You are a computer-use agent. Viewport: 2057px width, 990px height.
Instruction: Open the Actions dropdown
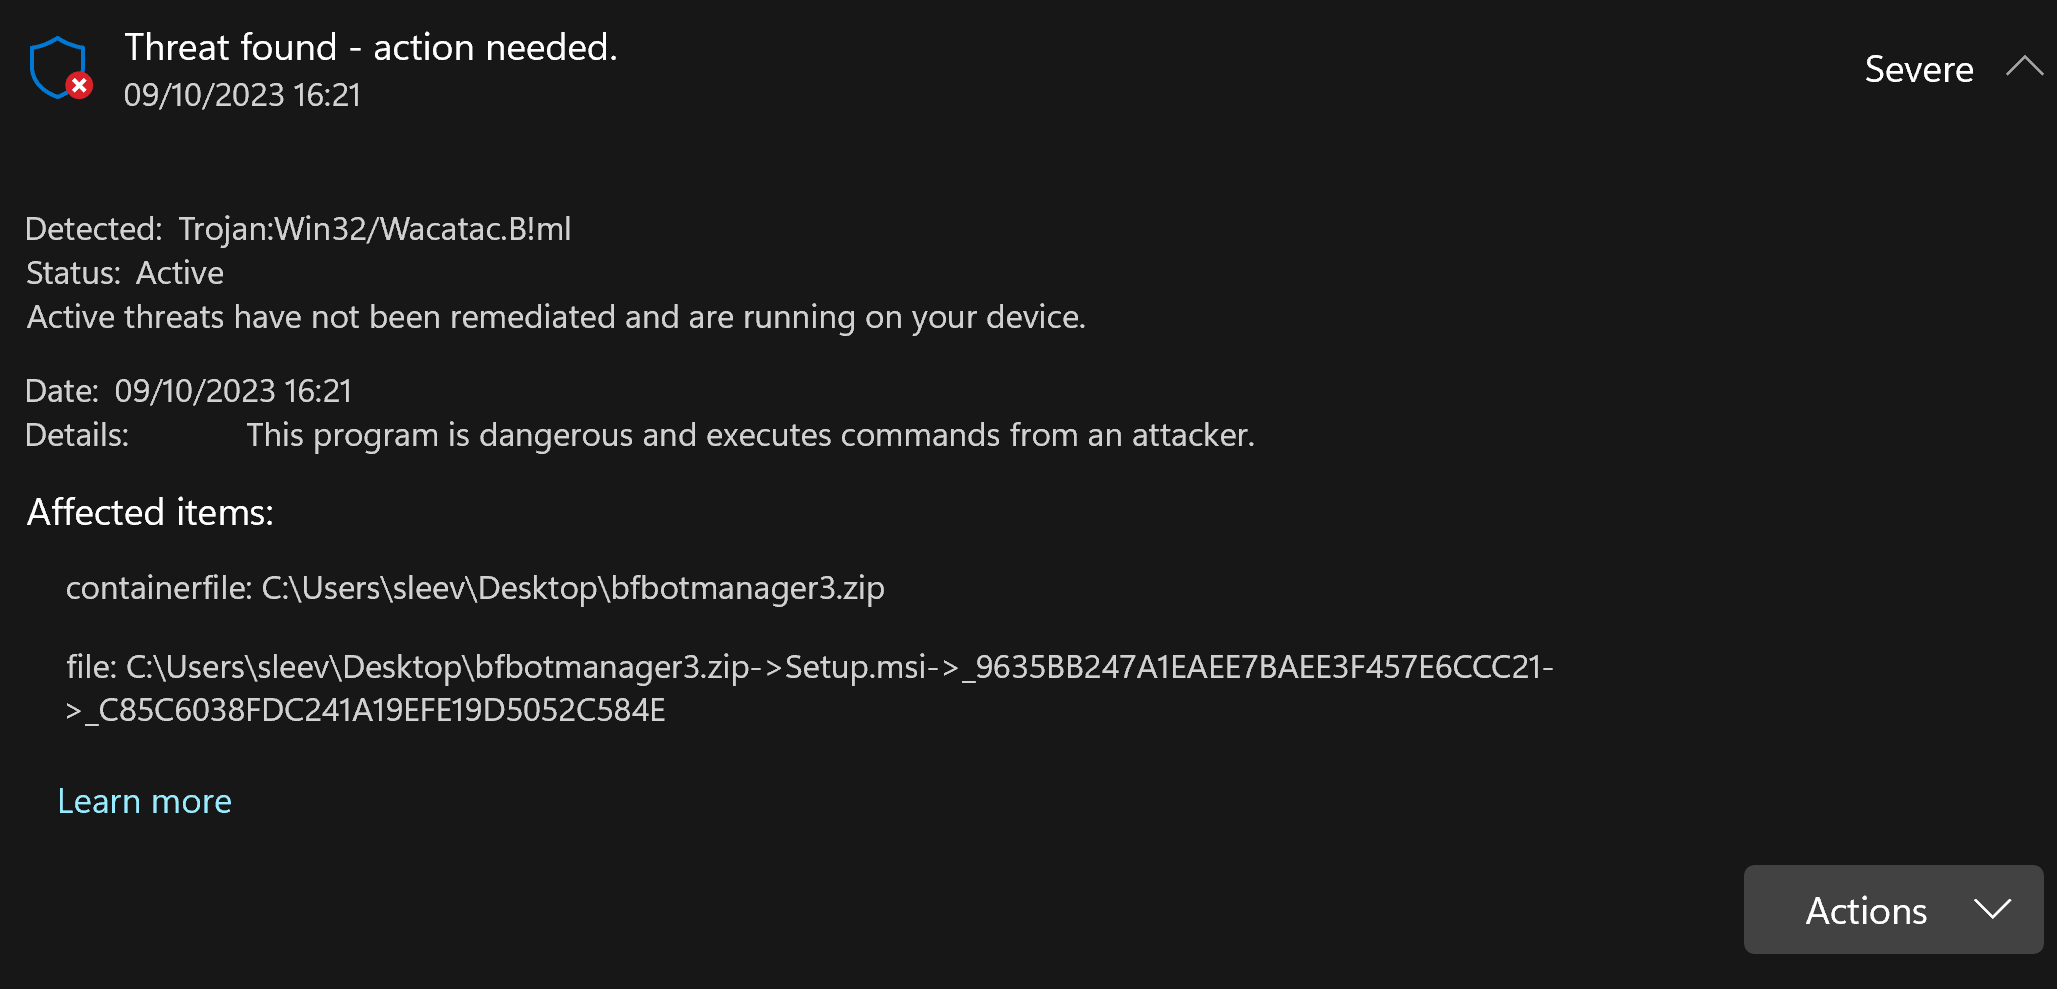tap(1893, 910)
